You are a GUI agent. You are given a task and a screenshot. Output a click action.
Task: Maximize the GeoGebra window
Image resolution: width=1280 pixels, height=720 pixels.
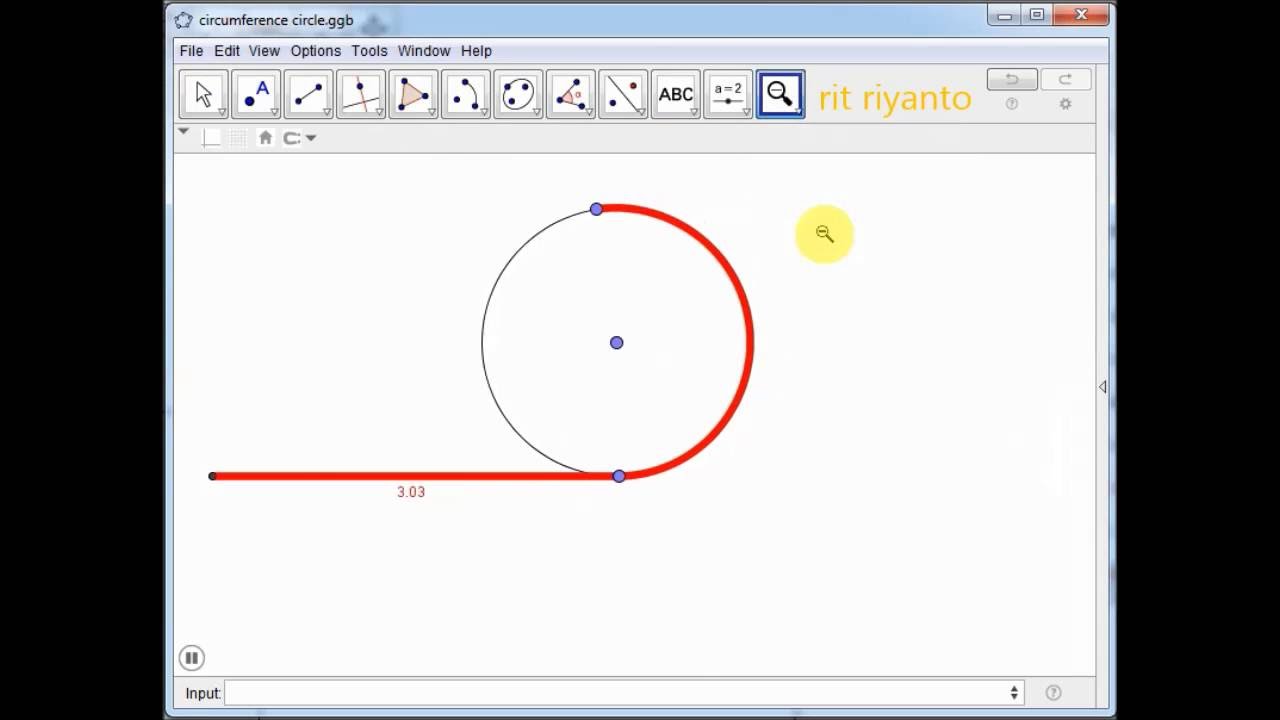click(1037, 15)
